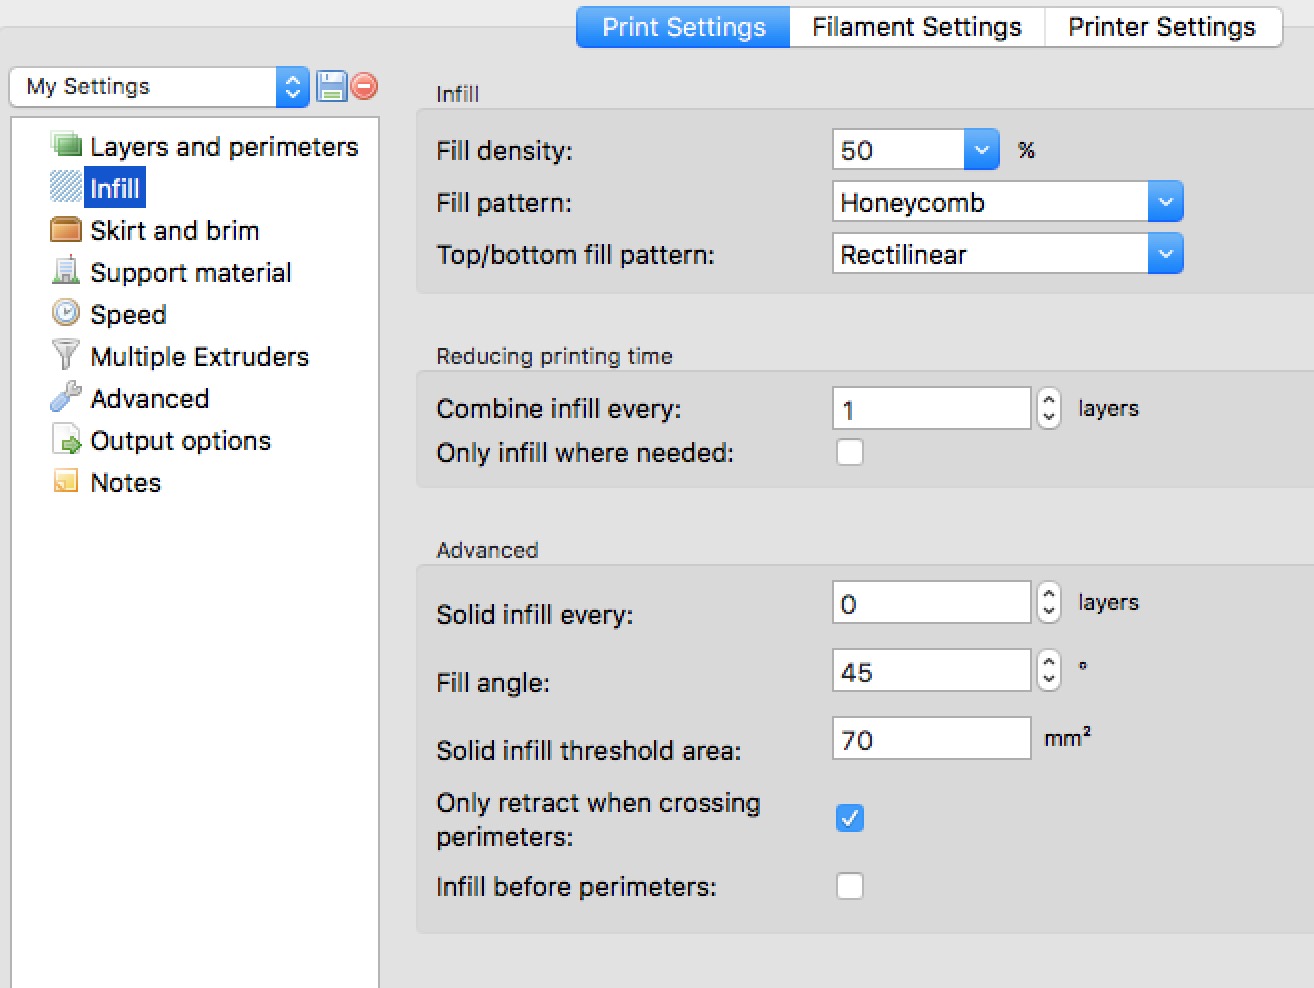Click the Solid infill threshold area field
Viewport: 1314px width, 988px height.
(x=931, y=739)
